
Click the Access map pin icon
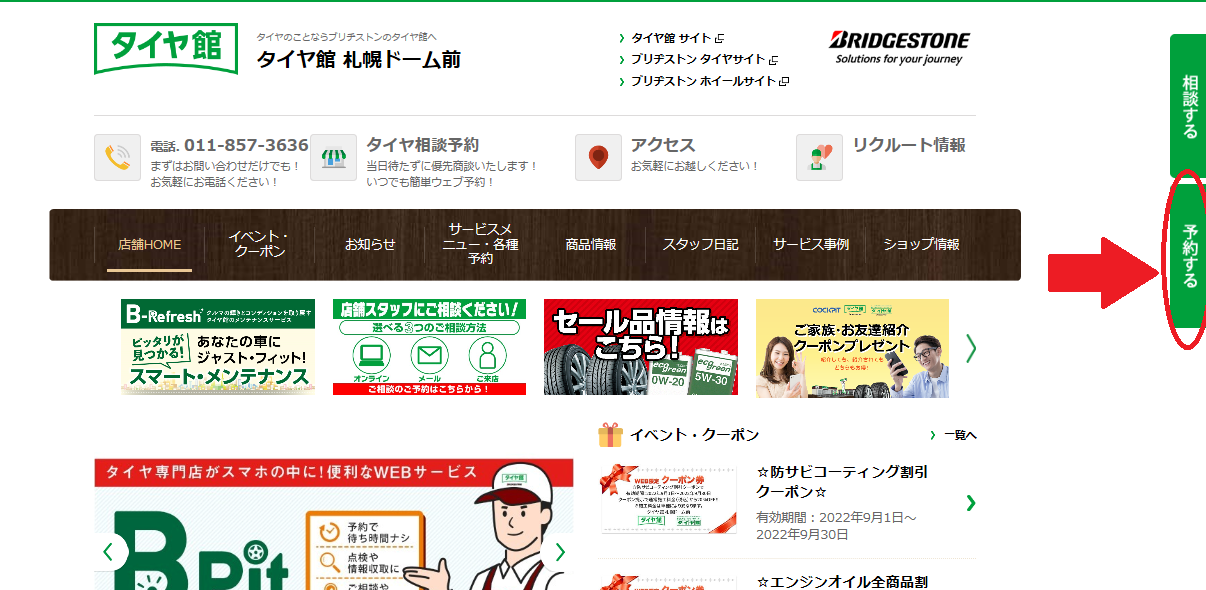coord(598,157)
